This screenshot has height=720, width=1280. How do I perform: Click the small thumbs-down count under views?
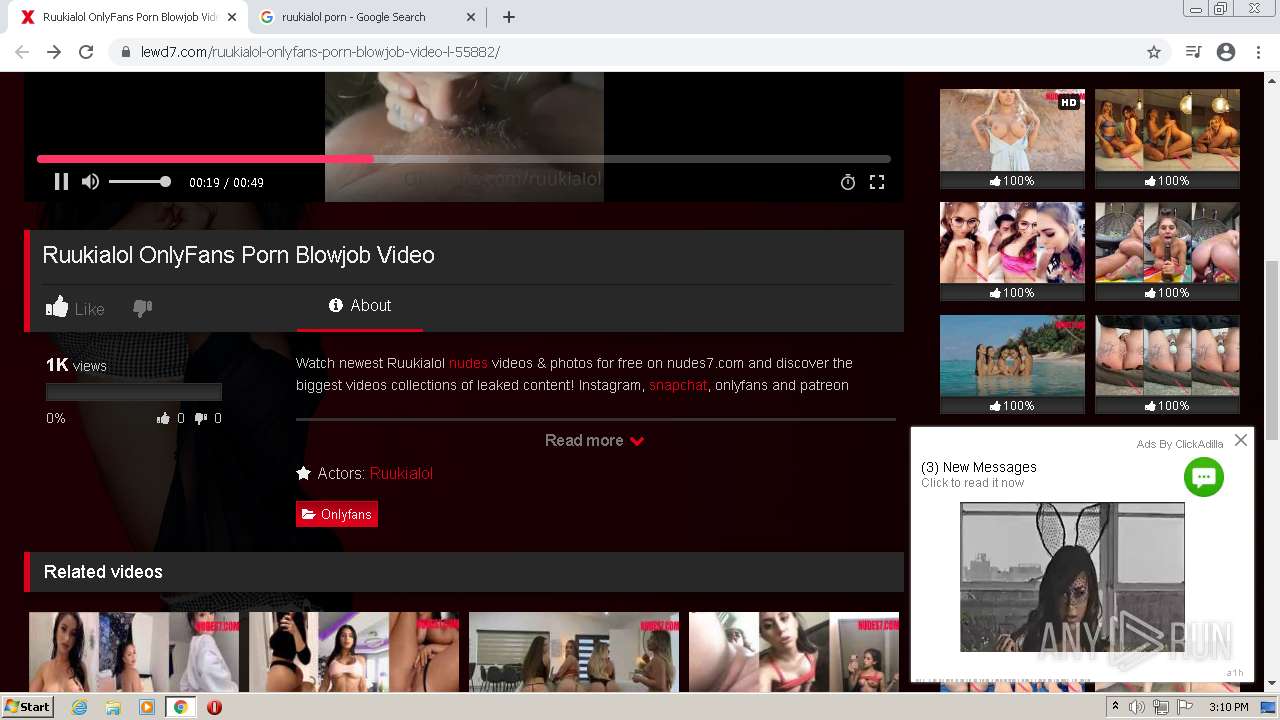208,418
